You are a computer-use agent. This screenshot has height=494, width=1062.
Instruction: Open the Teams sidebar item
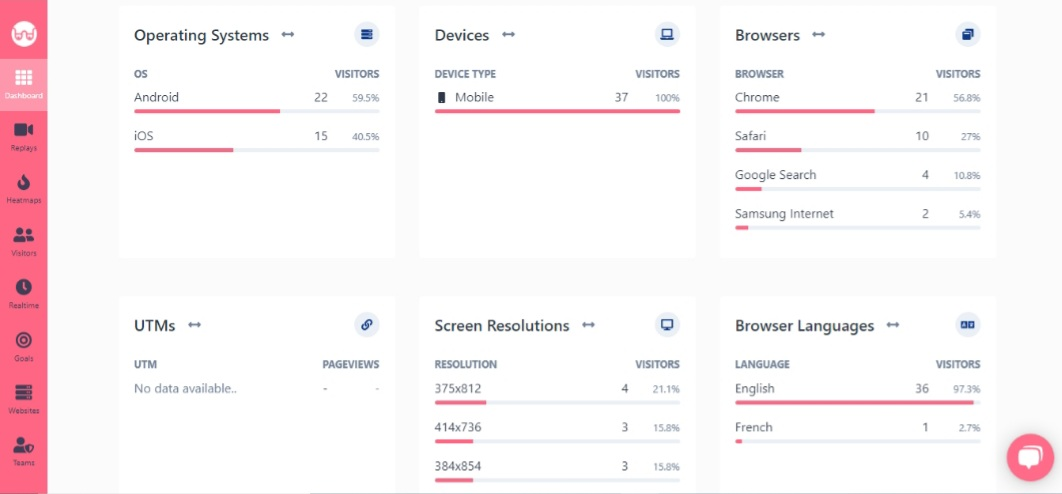pos(24,452)
